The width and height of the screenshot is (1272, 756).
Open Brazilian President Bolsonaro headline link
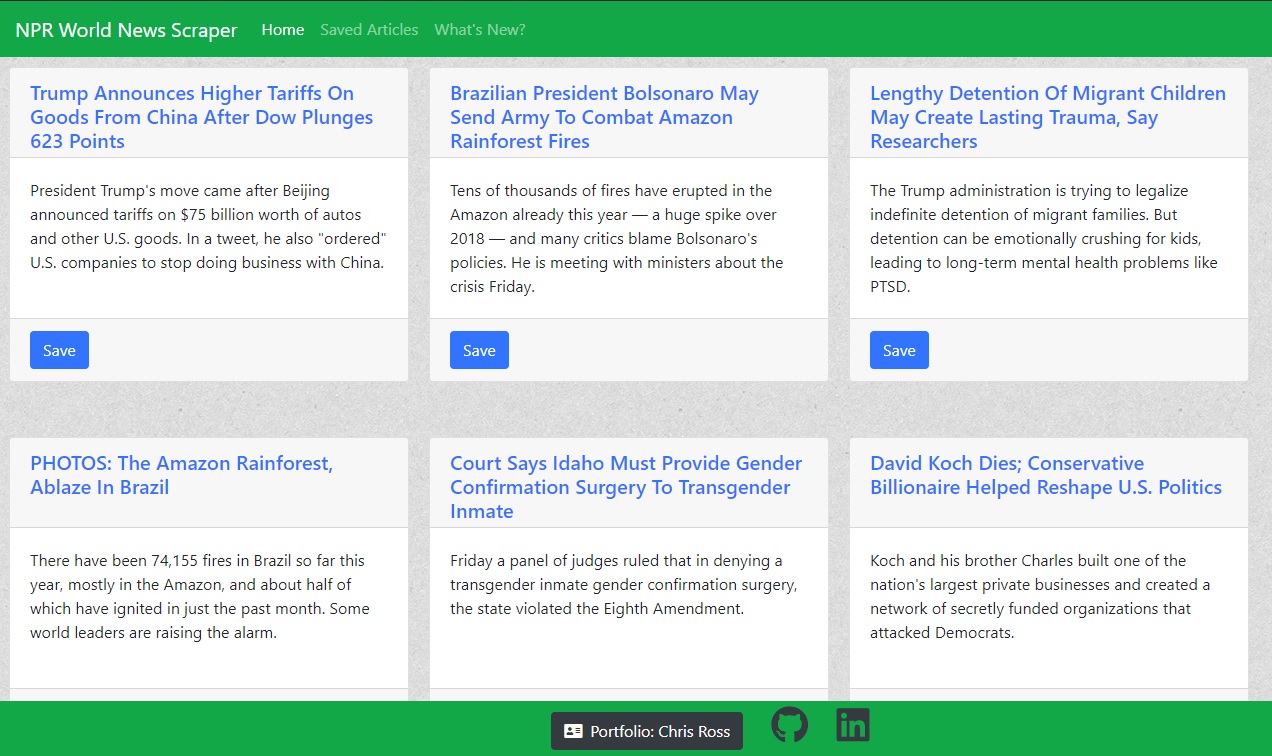click(x=604, y=117)
